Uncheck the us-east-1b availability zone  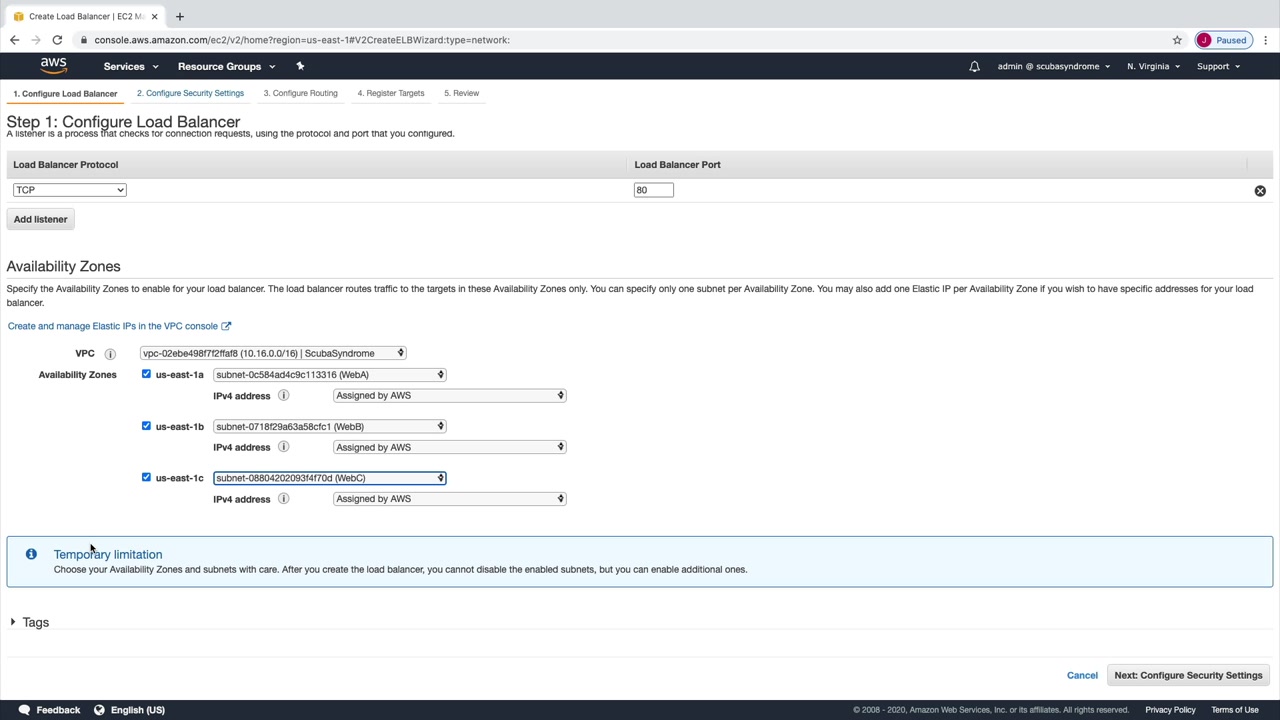(x=146, y=426)
